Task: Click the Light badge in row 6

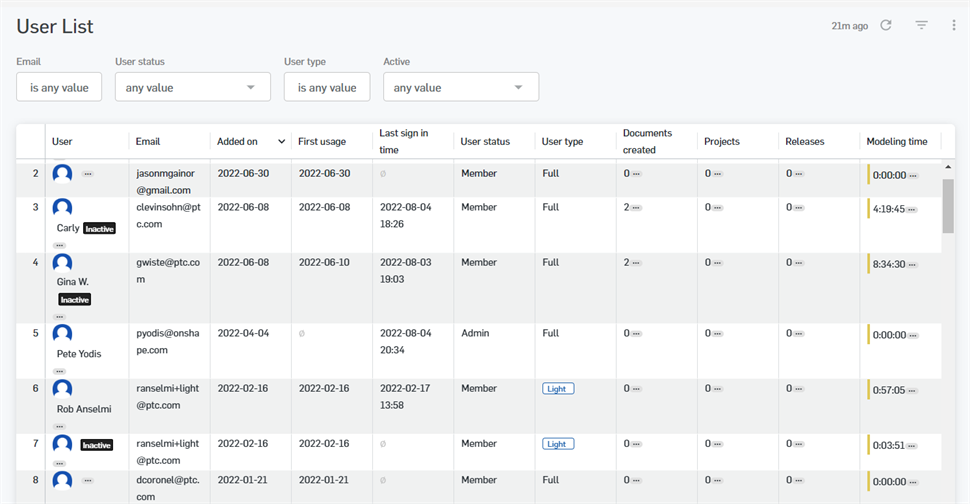Action: [558, 389]
